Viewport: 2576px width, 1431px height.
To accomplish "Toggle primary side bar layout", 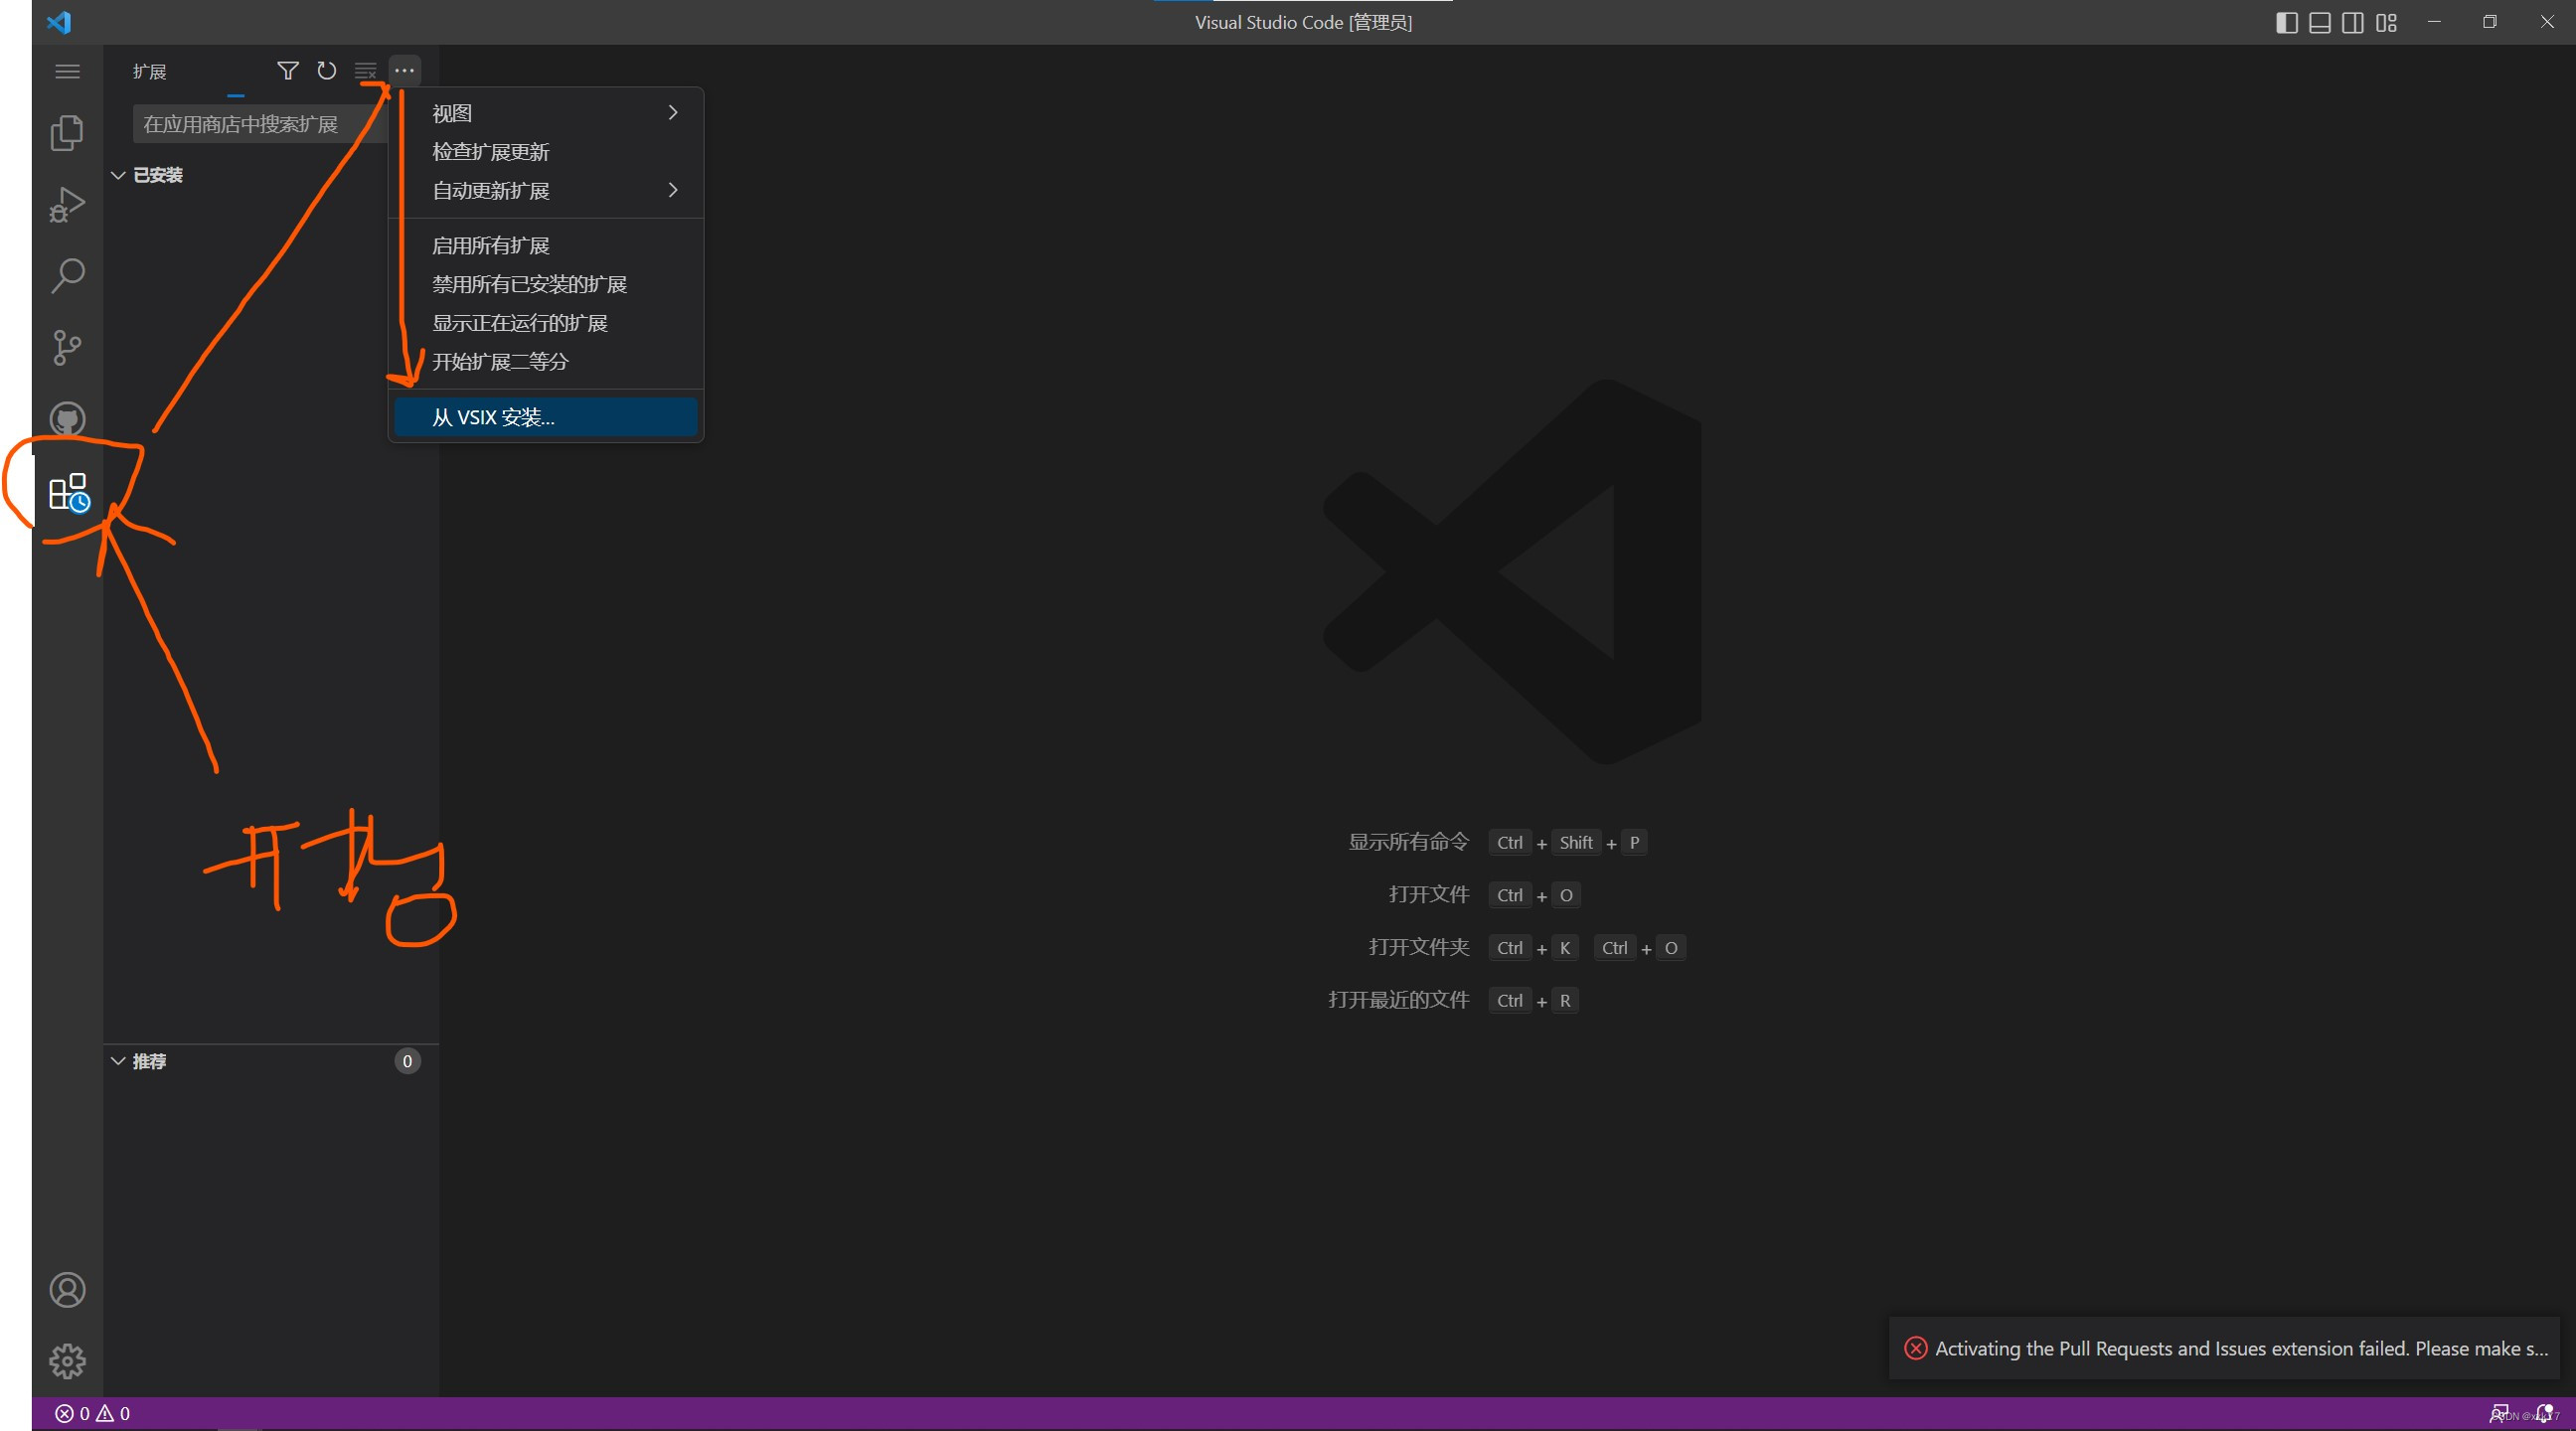I will coord(2286,22).
